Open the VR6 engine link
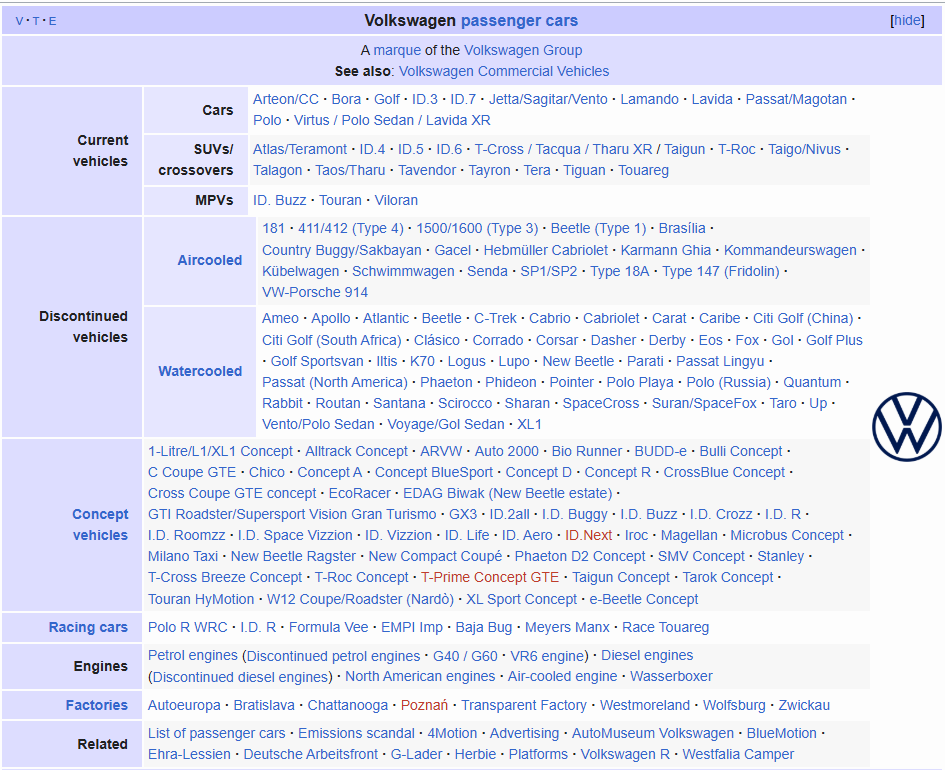Viewport: 945px width, 770px height. 547,656
